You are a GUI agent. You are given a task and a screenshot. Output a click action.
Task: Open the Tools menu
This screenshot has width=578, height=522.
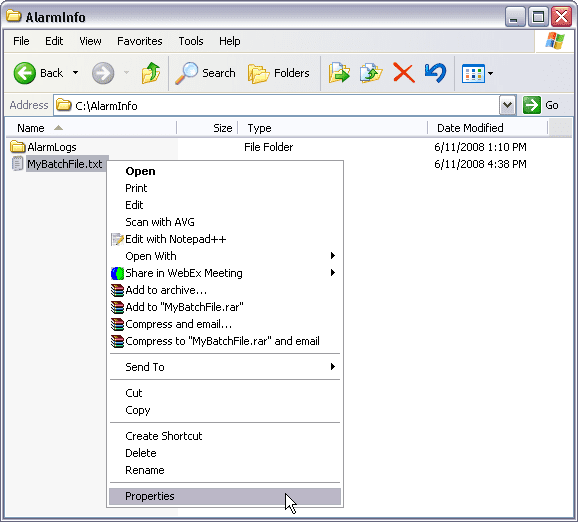[x=191, y=41]
